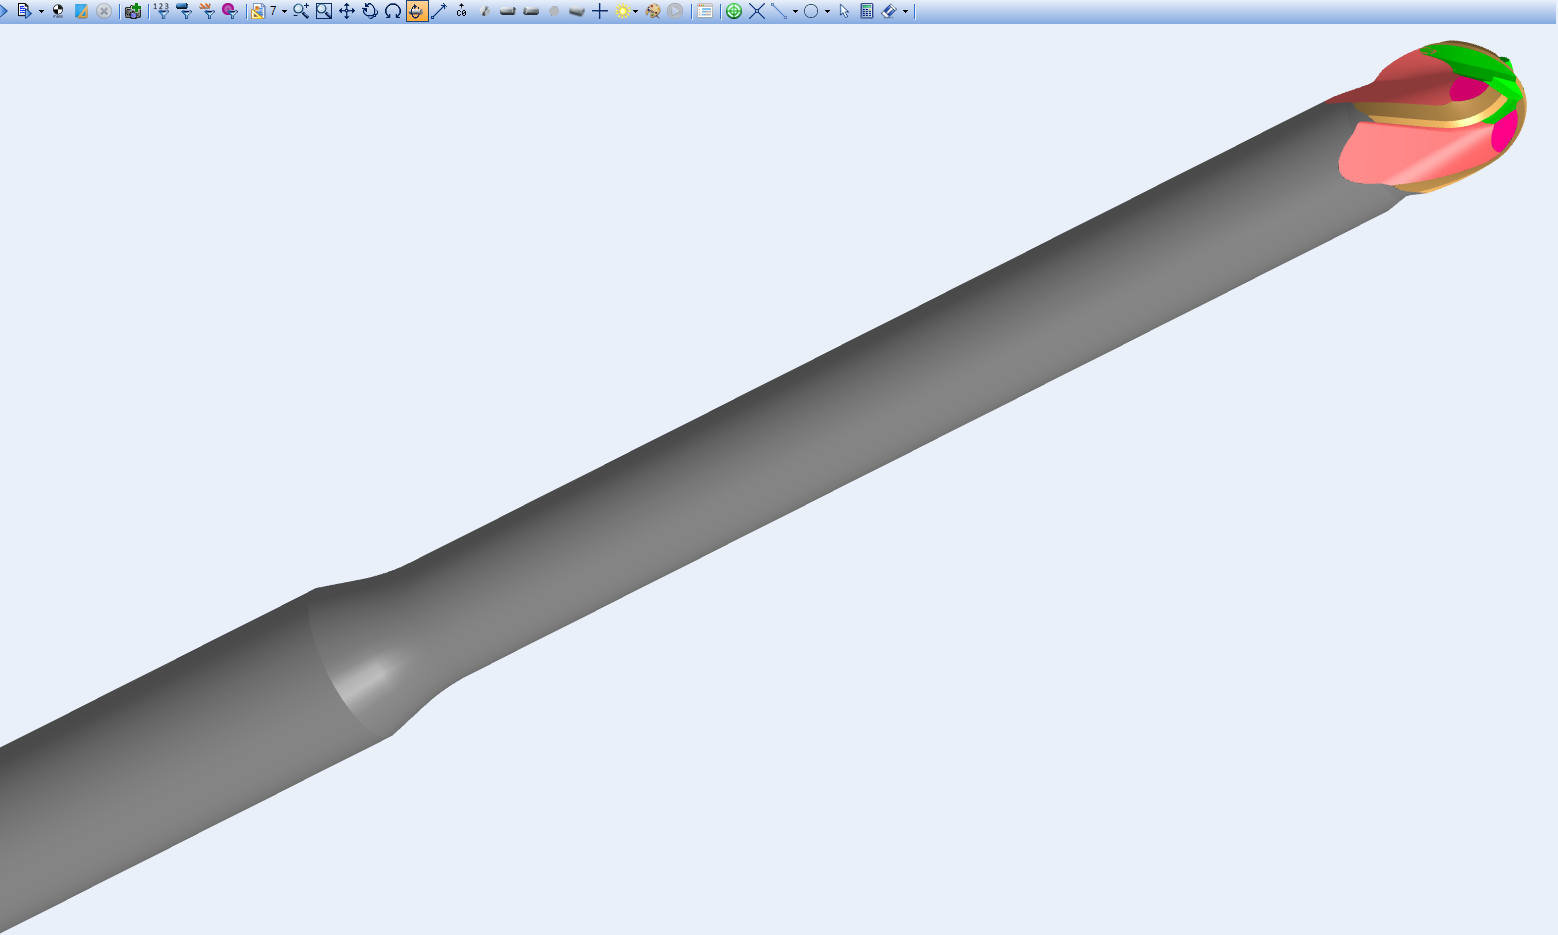1558x935 pixels.
Task: Open the circle shape tool dropdown arrow
Action: tap(827, 12)
